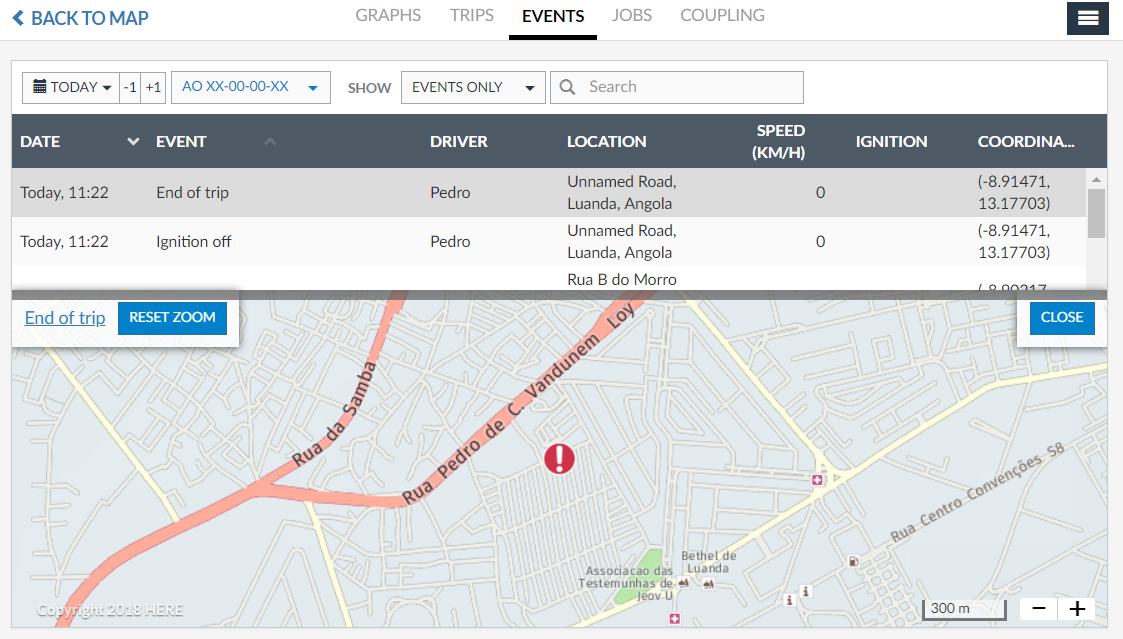The image size is (1123, 639).
Task: Open the TRIPS tab
Action: (x=472, y=16)
